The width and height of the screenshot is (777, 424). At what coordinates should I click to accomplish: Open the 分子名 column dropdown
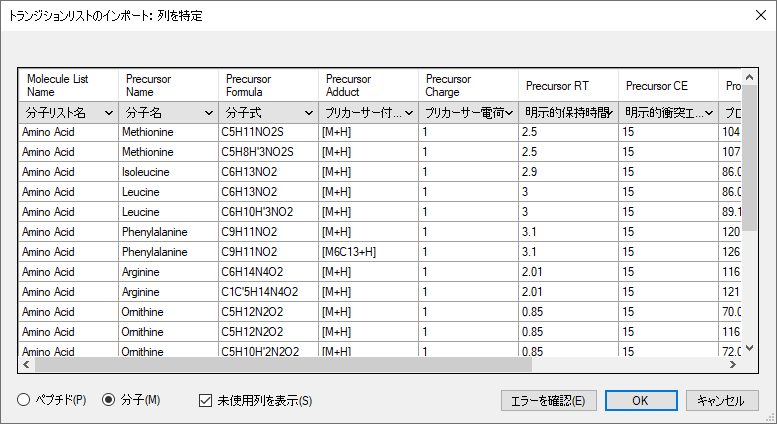(x=168, y=113)
